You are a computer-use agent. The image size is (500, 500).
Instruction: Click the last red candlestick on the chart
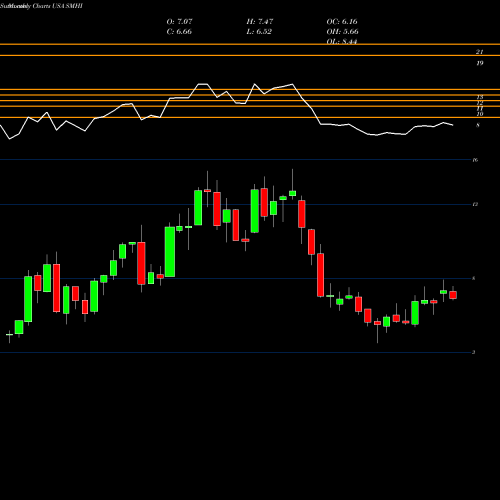click(x=453, y=295)
